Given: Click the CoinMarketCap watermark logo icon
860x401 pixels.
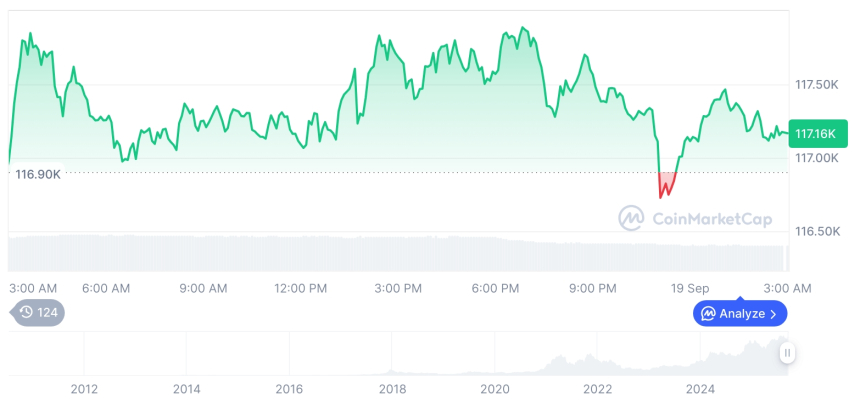Looking at the screenshot, I should tap(631, 218).
